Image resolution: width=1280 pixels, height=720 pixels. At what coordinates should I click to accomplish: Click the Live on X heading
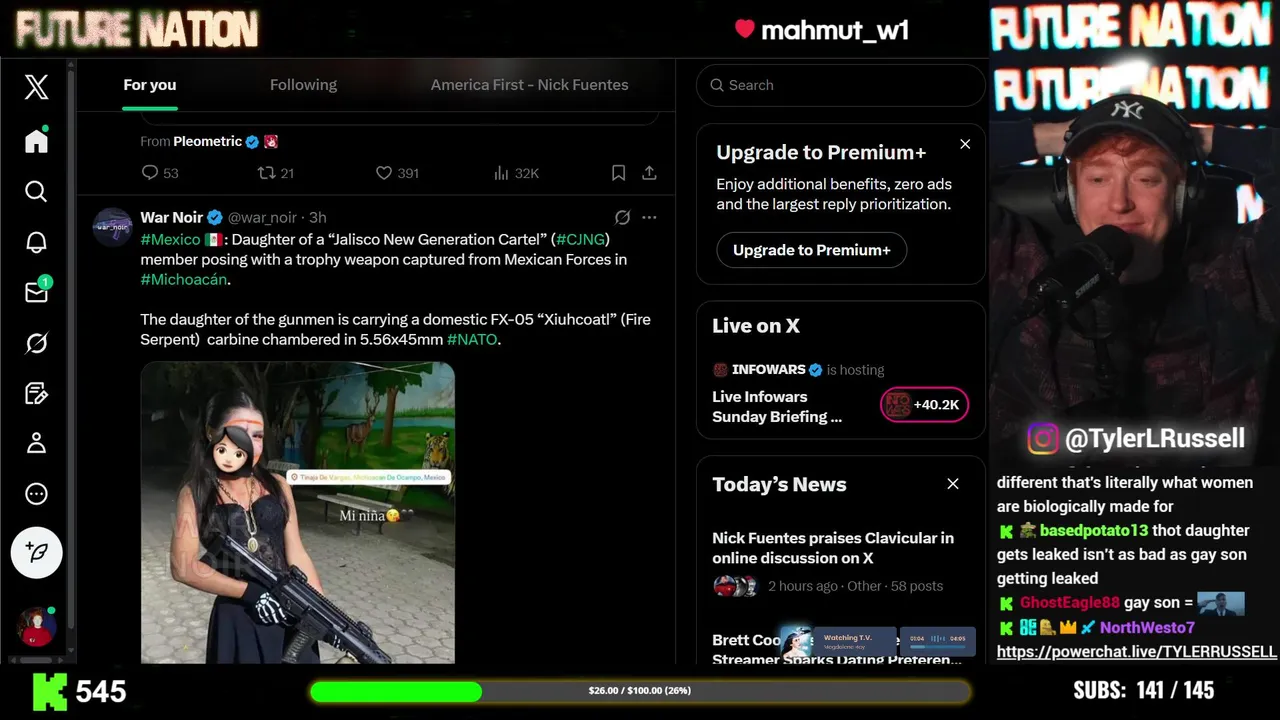pos(756,326)
